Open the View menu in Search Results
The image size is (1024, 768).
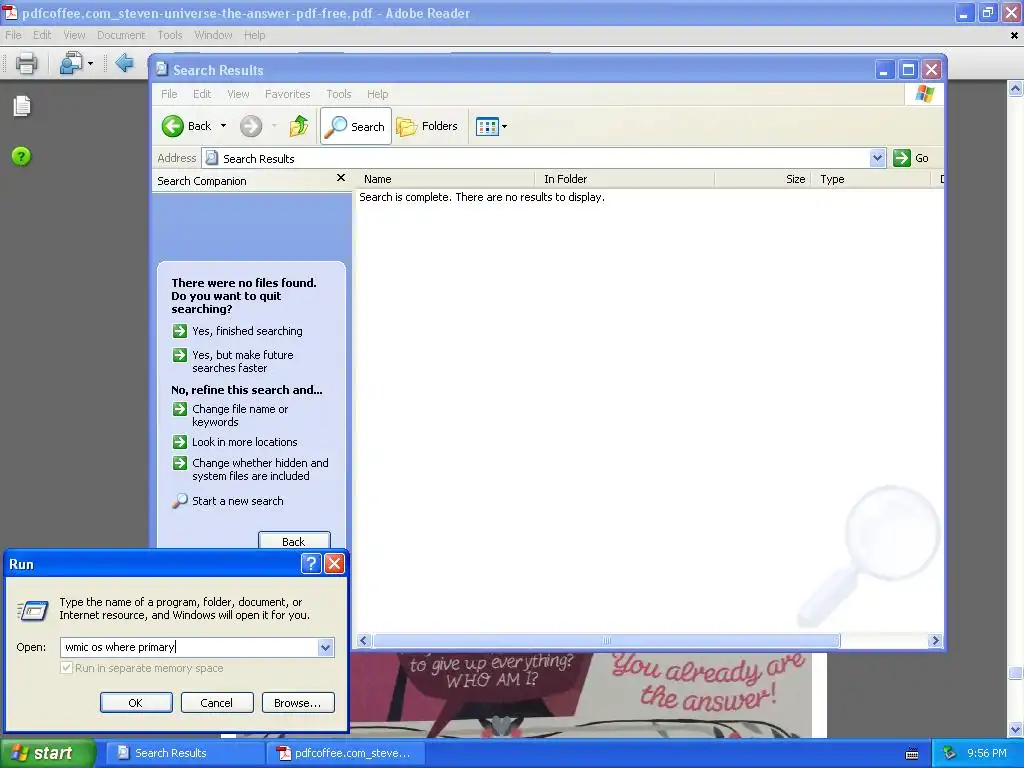click(x=238, y=94)
